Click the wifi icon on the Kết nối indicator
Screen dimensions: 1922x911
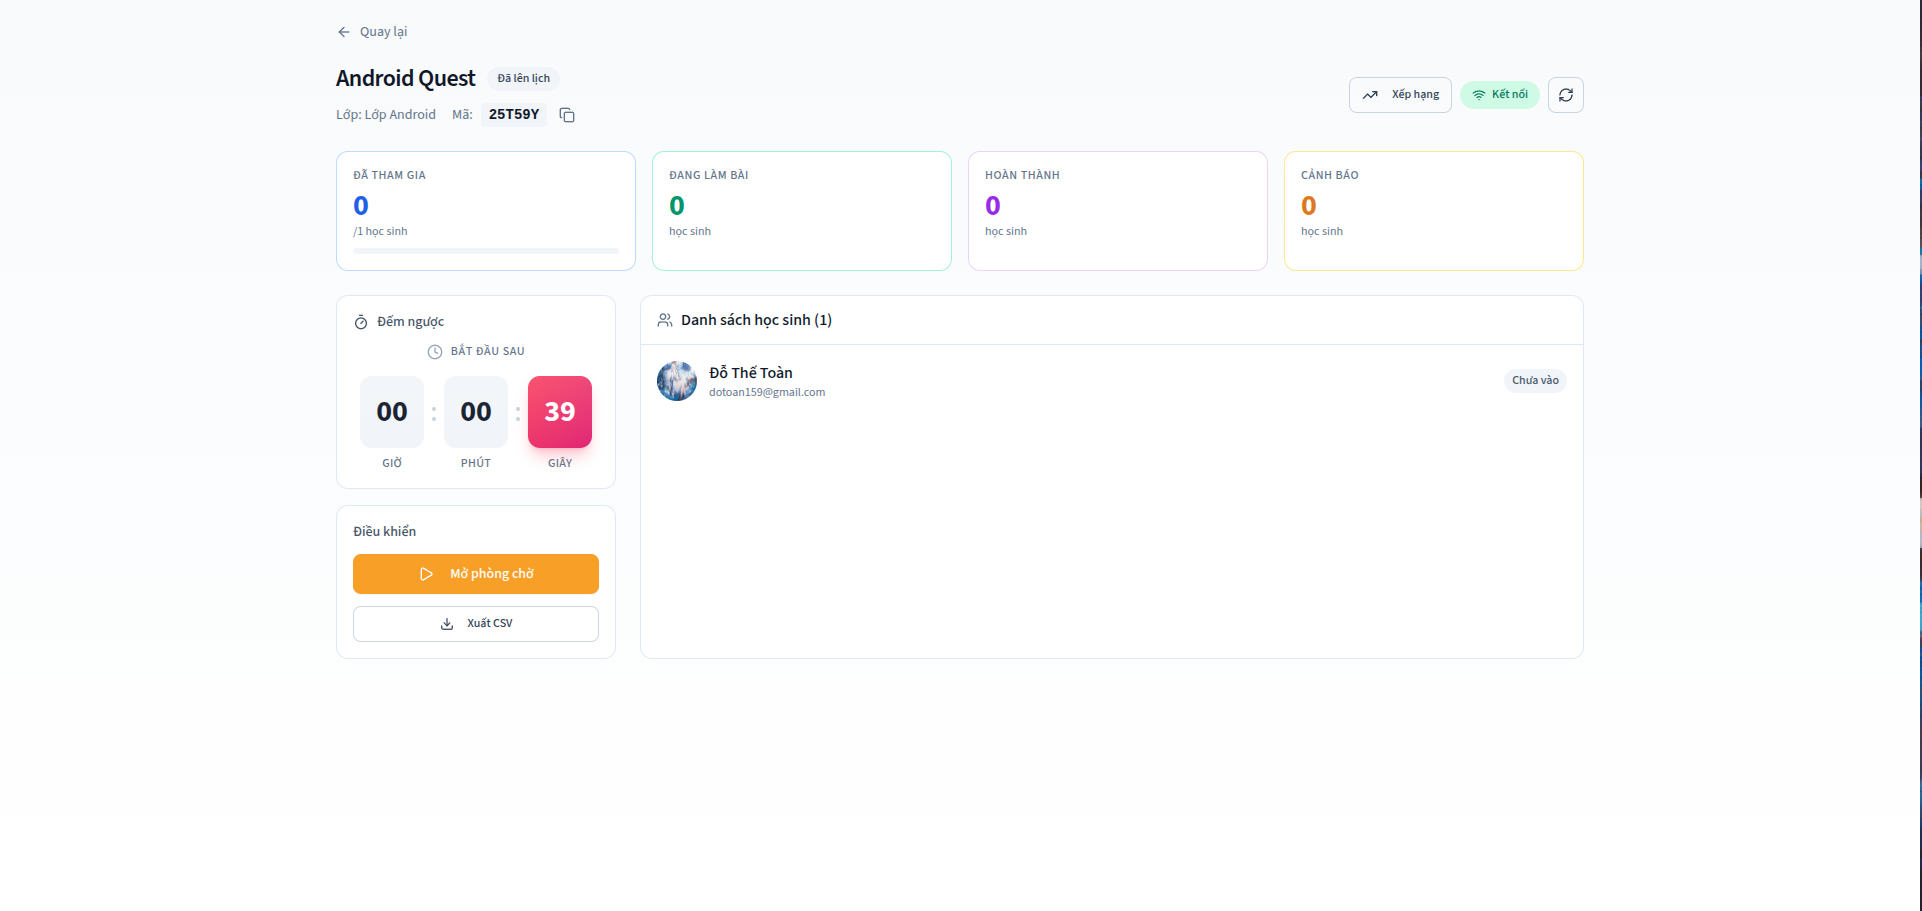1479,94
